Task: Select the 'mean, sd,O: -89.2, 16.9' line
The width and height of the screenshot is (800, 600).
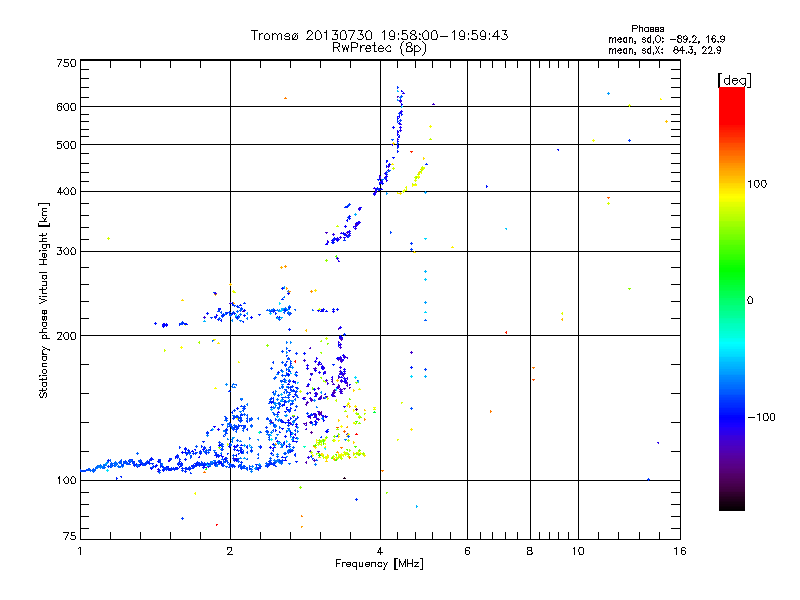Action: pos(666,39)
